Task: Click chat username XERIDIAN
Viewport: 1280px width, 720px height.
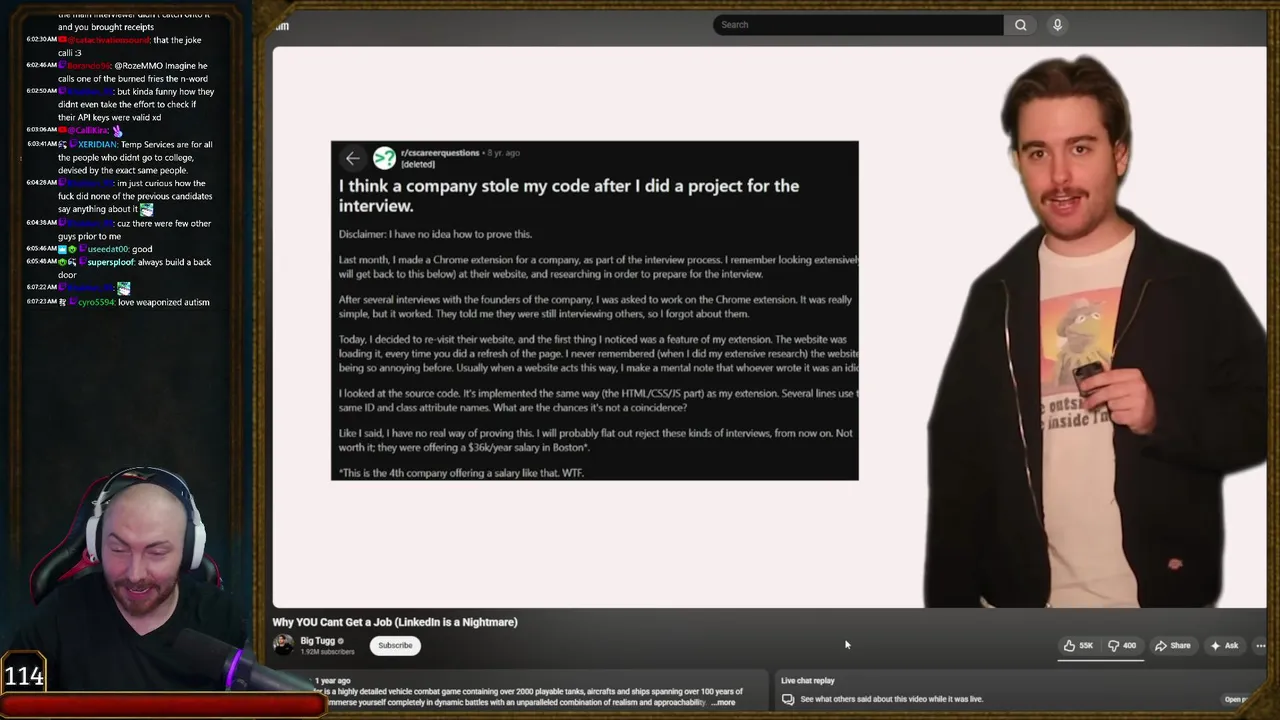Action: coord(97,144)
